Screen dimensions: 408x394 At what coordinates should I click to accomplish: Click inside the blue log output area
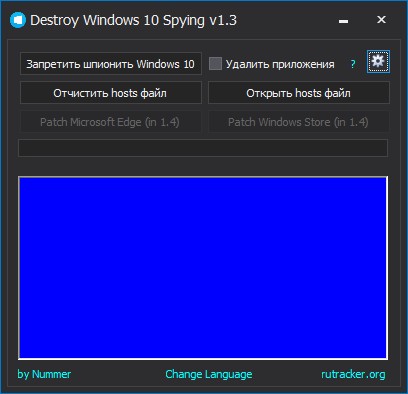tap(203, 268)
